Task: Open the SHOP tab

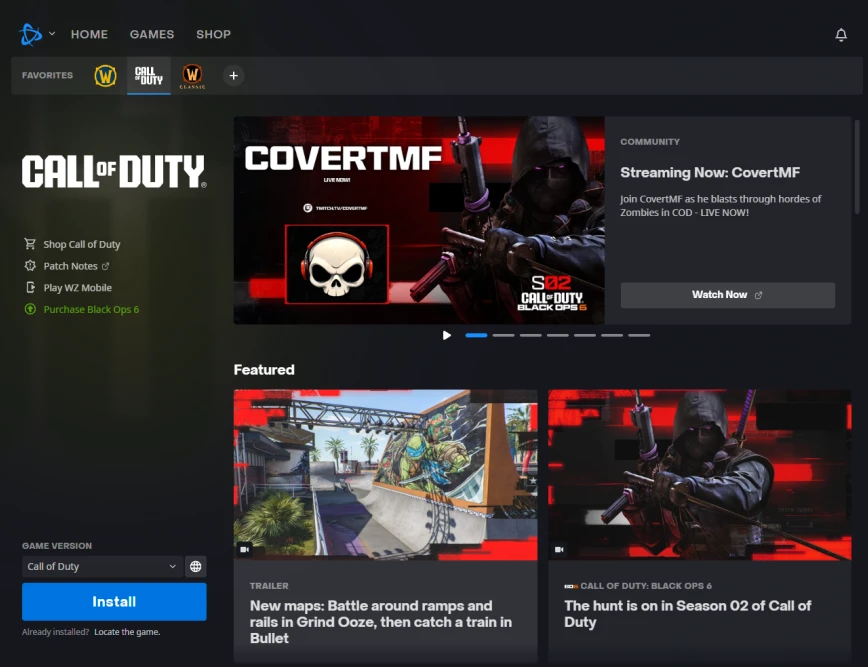Action: click(x=213, y=34)
